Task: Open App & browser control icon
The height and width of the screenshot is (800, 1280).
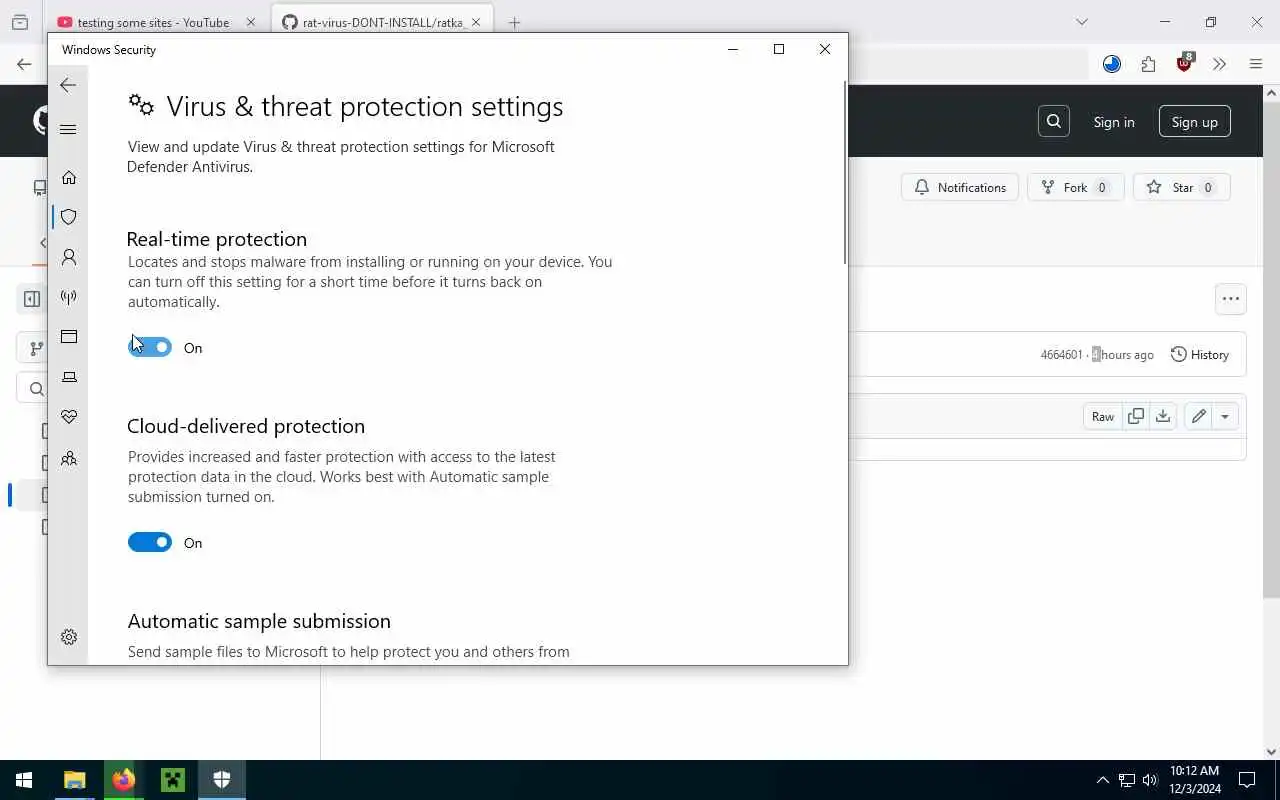Action: pos(69,337)
